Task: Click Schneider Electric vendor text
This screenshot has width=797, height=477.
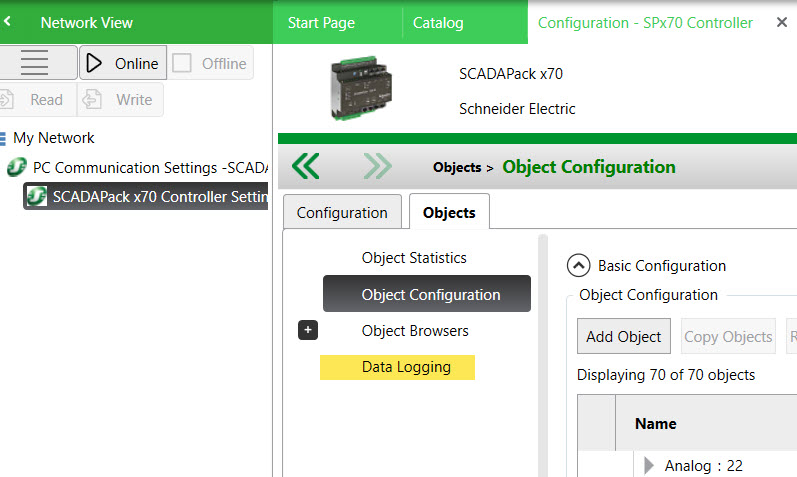Action: click(x=517, y=108)
